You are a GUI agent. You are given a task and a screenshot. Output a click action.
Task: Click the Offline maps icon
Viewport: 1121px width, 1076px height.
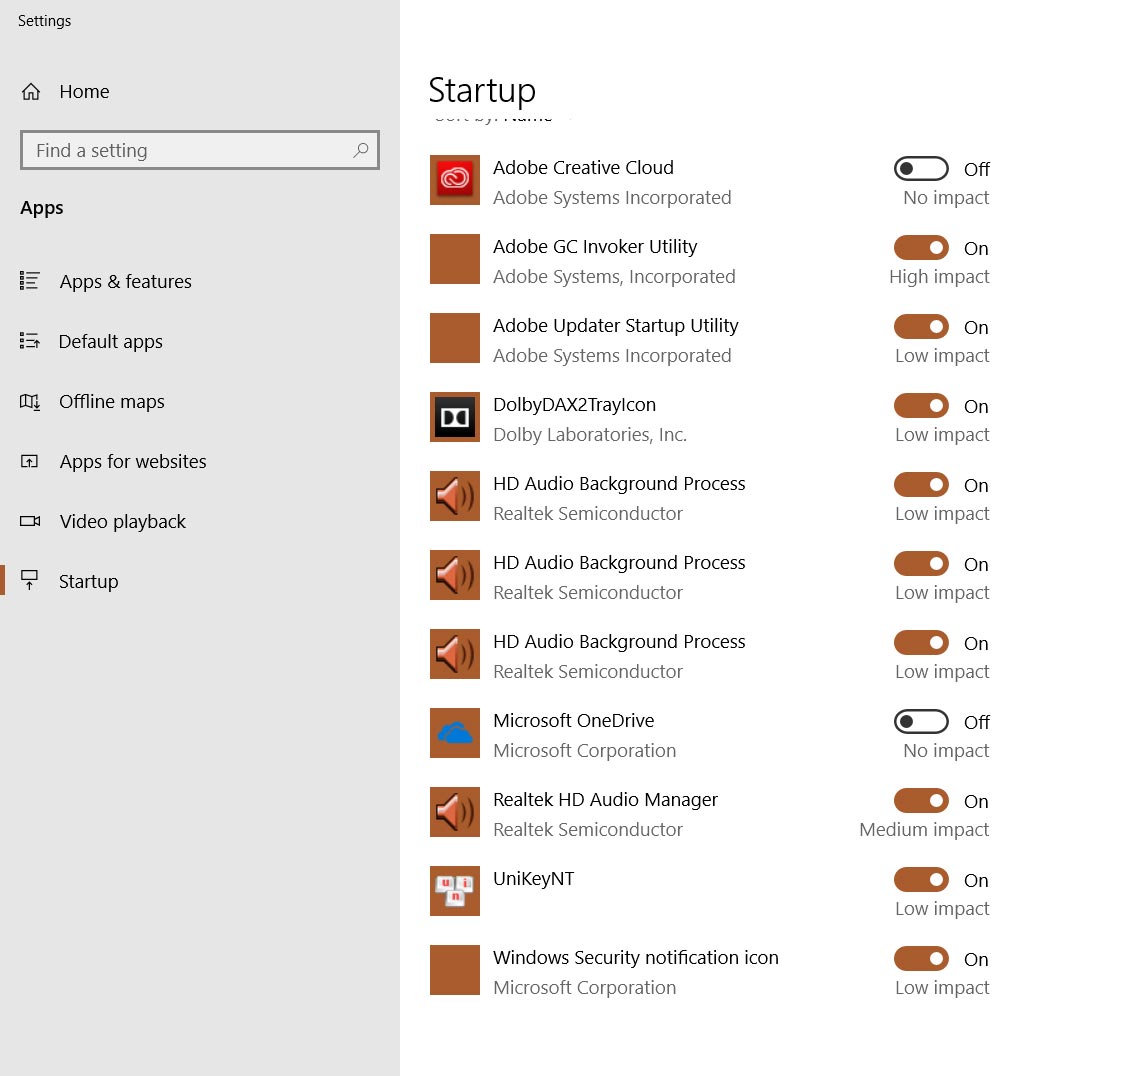(x=29, y=401)
